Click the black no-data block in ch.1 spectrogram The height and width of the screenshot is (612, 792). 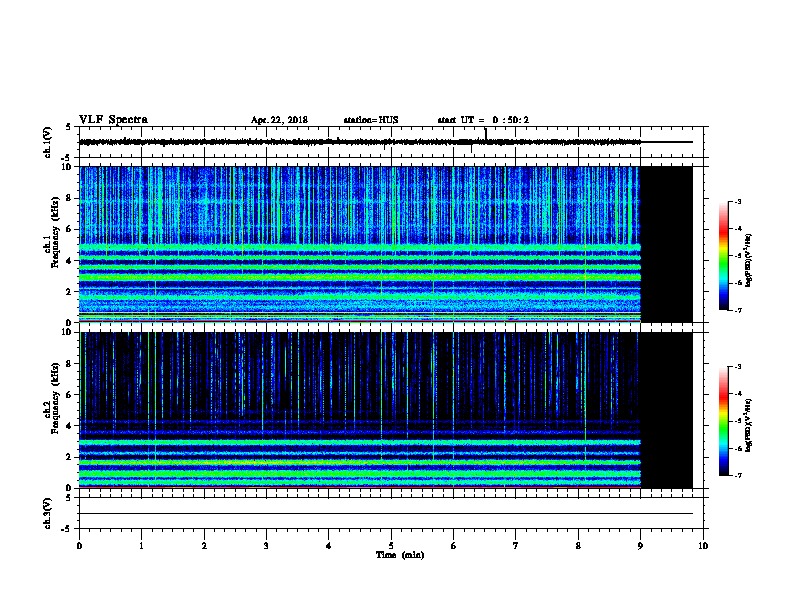click(666, 244)
